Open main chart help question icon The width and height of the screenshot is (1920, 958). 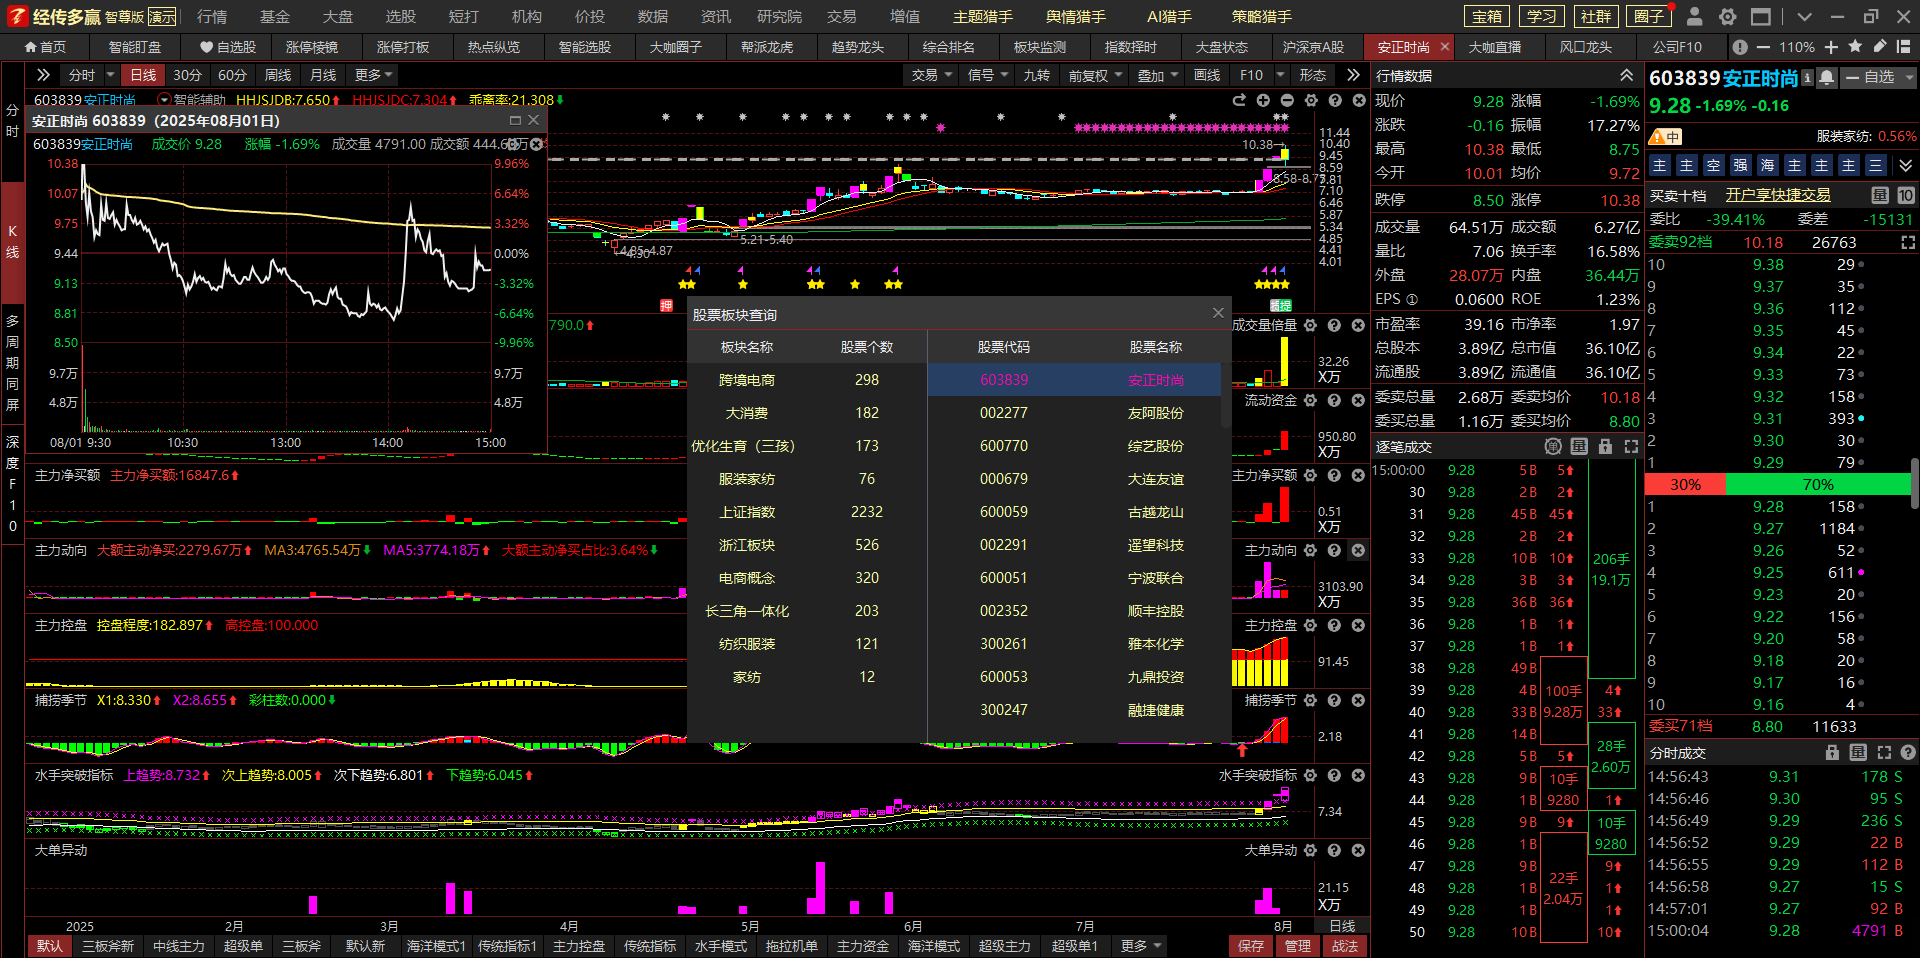1335,100
